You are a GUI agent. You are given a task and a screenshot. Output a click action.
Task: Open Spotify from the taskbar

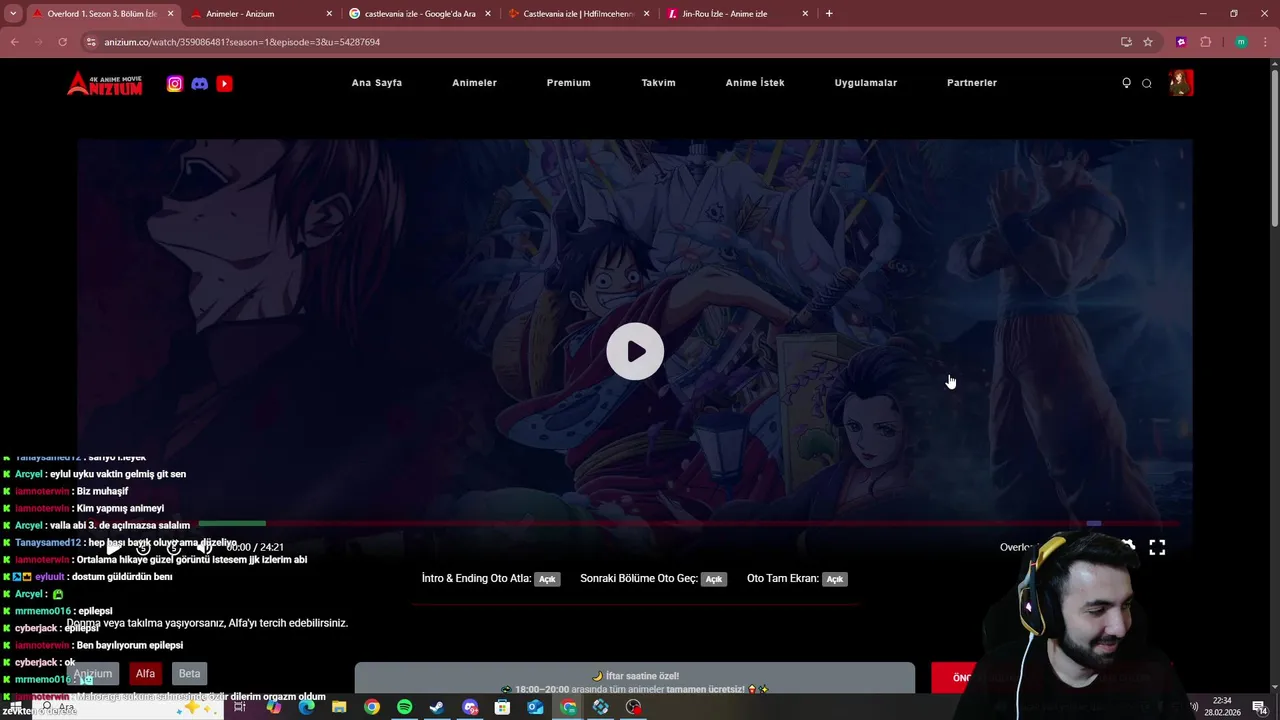point(404,707)
